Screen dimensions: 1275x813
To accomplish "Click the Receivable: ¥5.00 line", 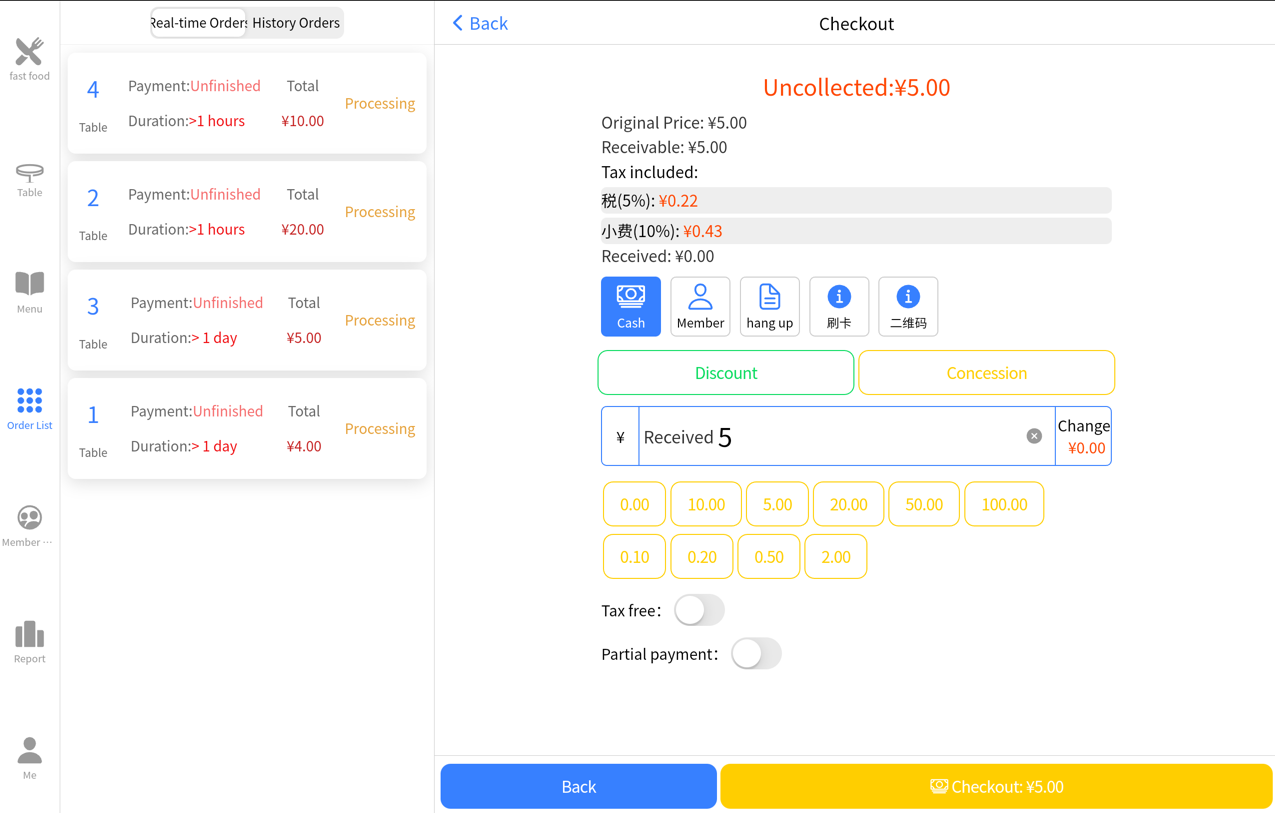I will coord(664,147).
